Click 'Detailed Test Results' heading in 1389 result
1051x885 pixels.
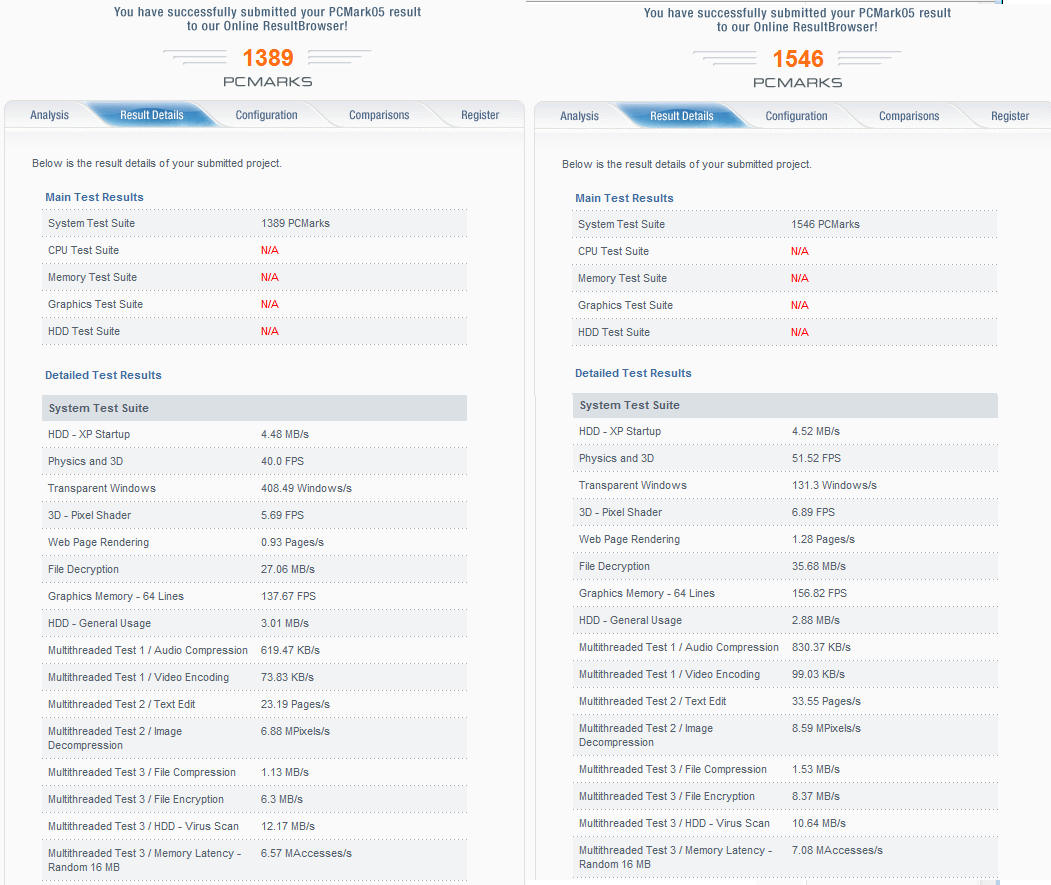[103, 375]
